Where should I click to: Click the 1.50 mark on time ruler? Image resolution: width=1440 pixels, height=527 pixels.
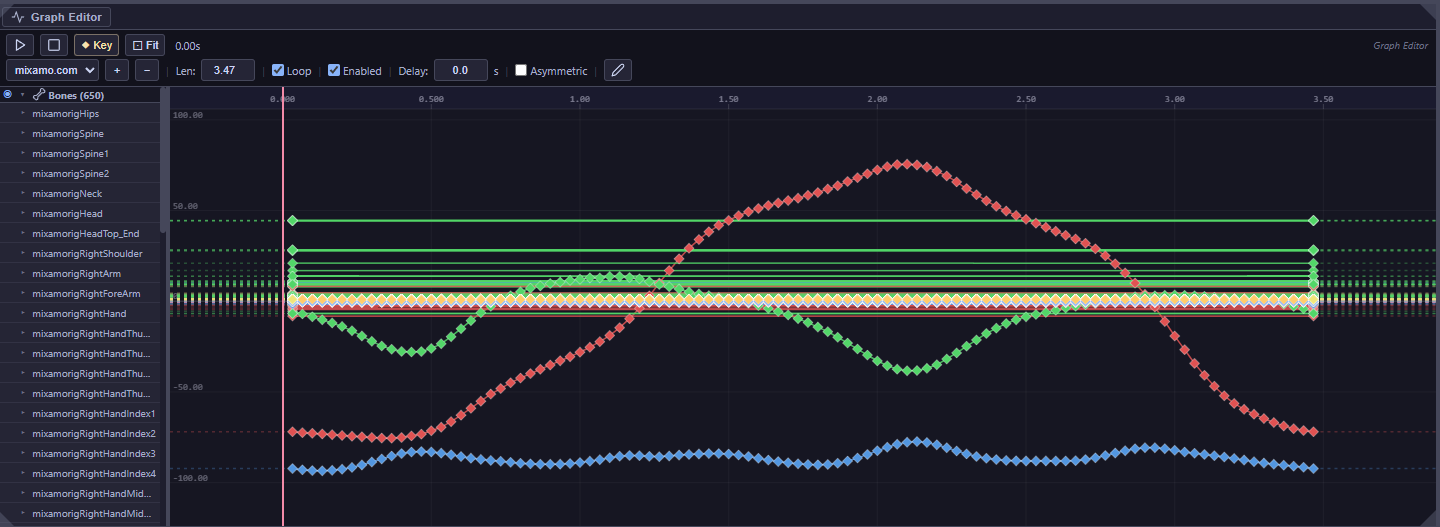pos(729,99)
